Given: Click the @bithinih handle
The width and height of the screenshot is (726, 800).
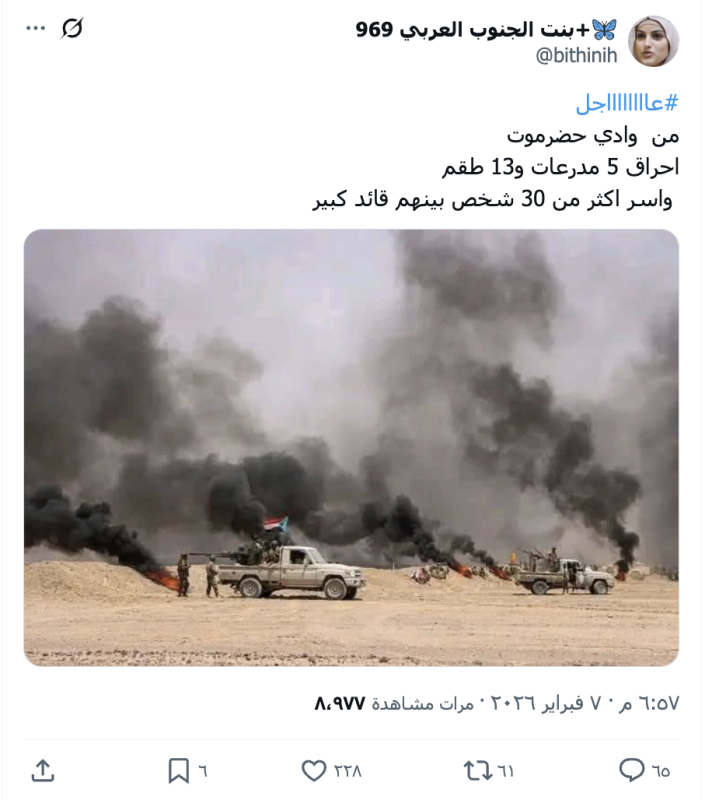Looking at the screenshot, I should [x=576, y=55].
